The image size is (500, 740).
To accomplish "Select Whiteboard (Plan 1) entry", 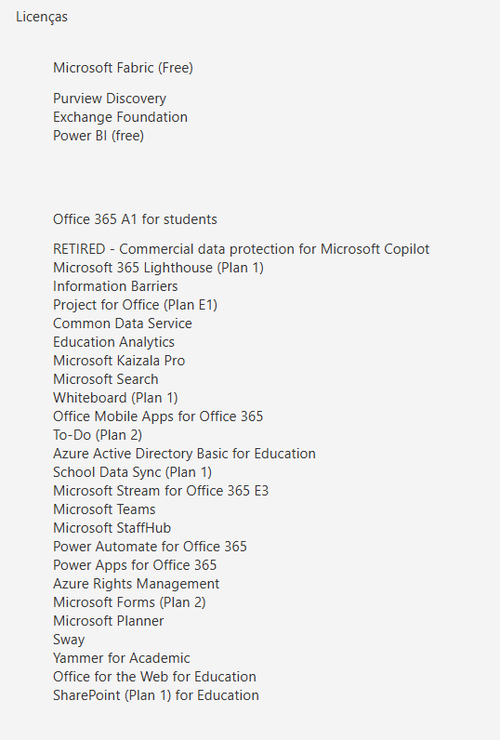I will pos(115,398).
